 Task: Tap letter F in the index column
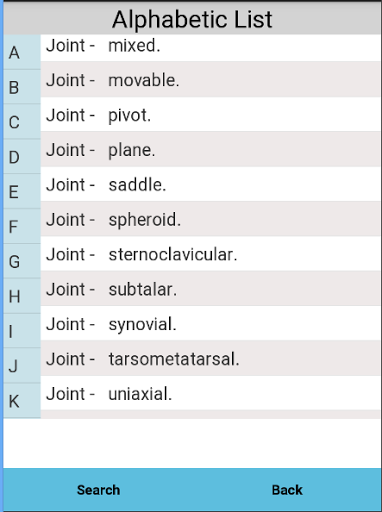point(22,226)
